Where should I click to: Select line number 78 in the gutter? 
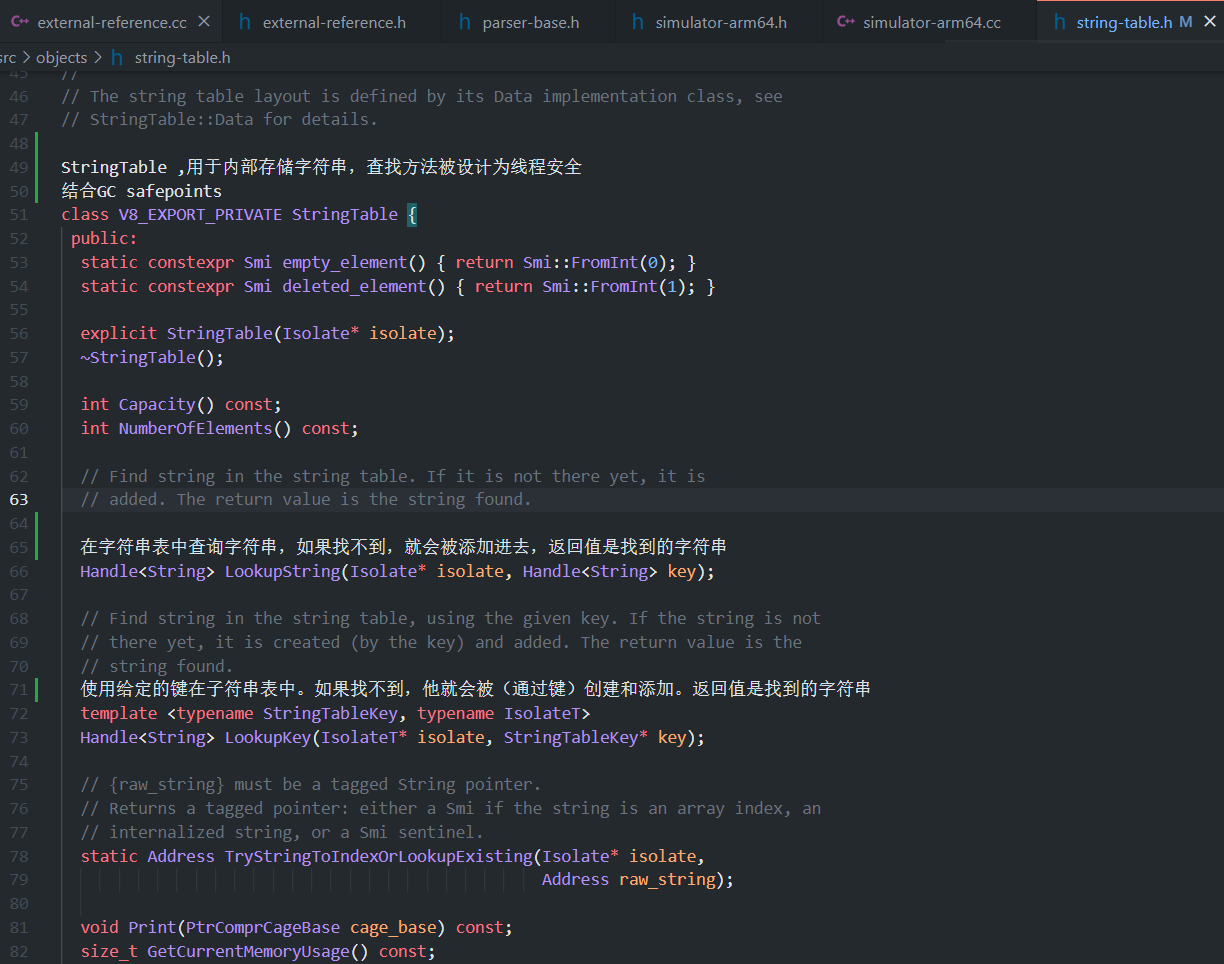point(19,856)
